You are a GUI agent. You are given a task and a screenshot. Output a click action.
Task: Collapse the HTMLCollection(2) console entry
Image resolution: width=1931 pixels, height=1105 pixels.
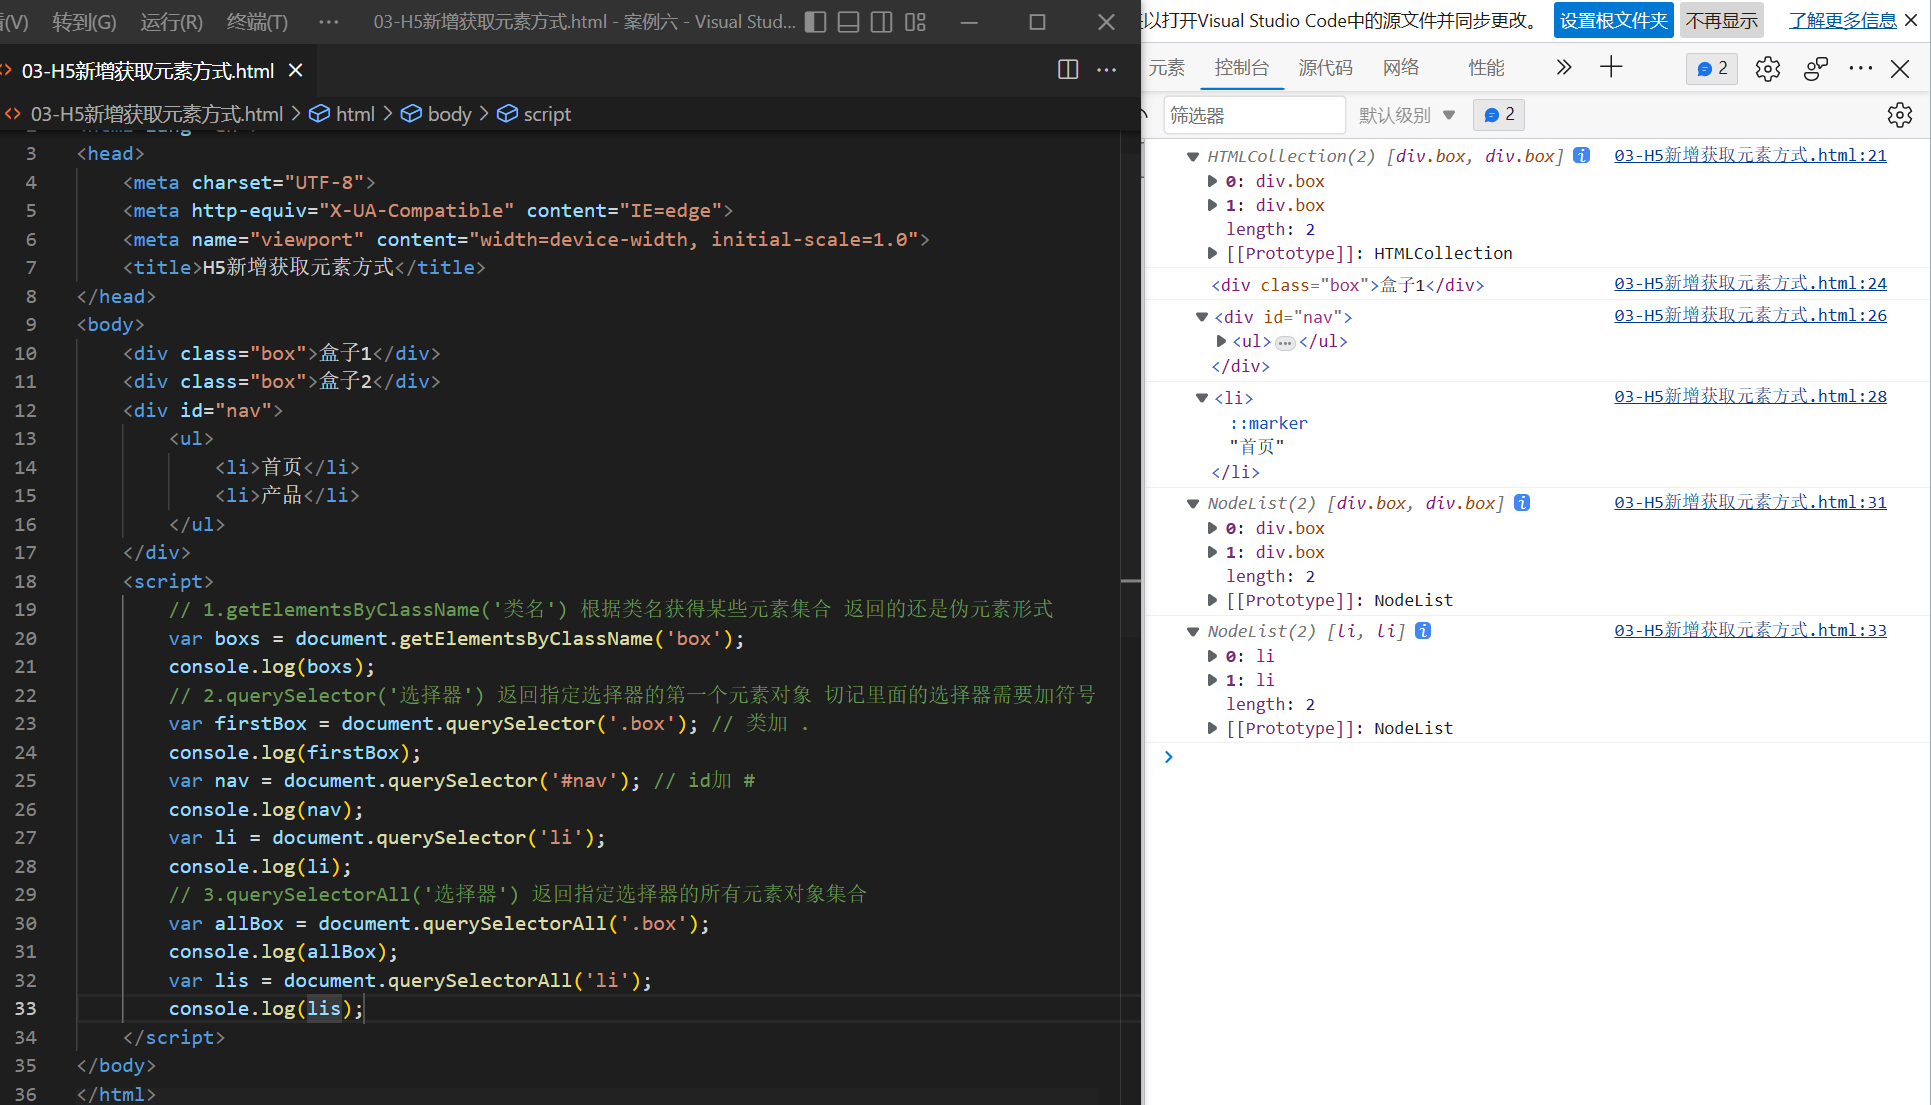click(x=1192, y=156)
